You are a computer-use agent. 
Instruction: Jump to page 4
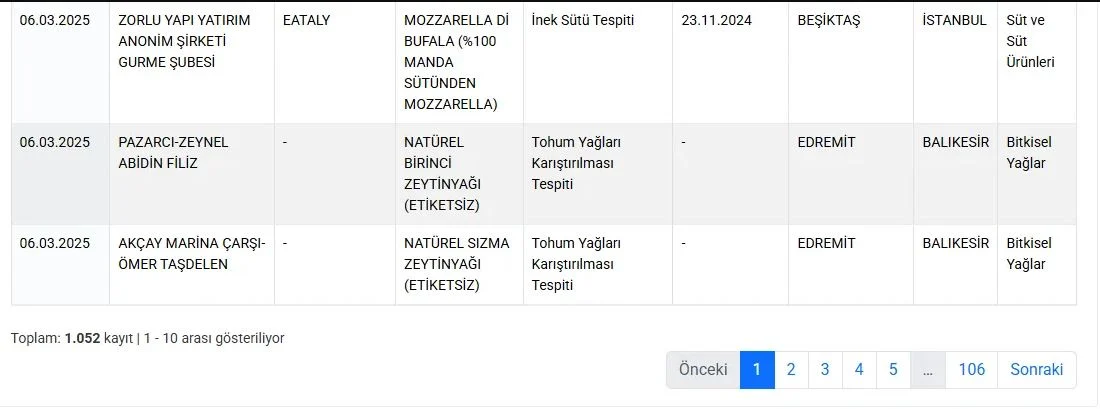click(859, 370)
